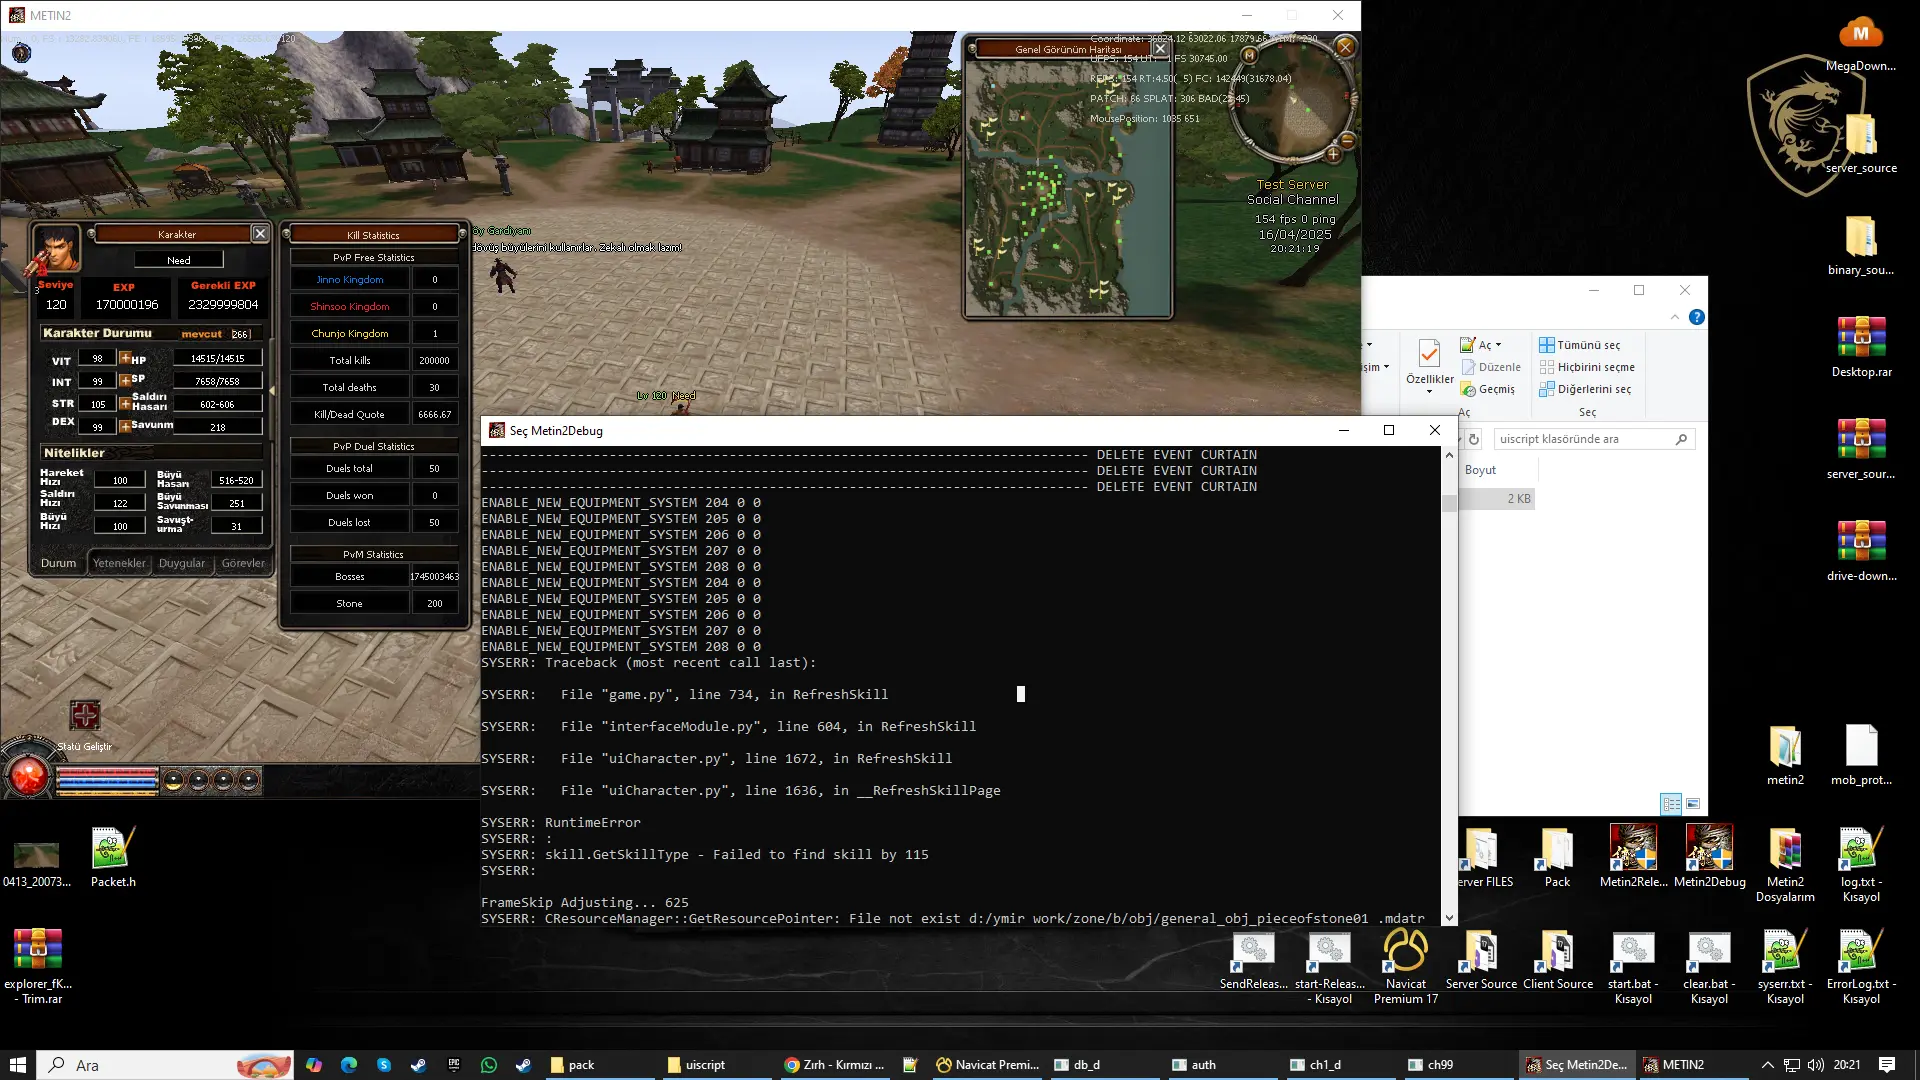The height and width of the screenshot is (1080, 1920).
Task: Click Geçmiş history in Explorer ribbon
Action: point(1488,389)
